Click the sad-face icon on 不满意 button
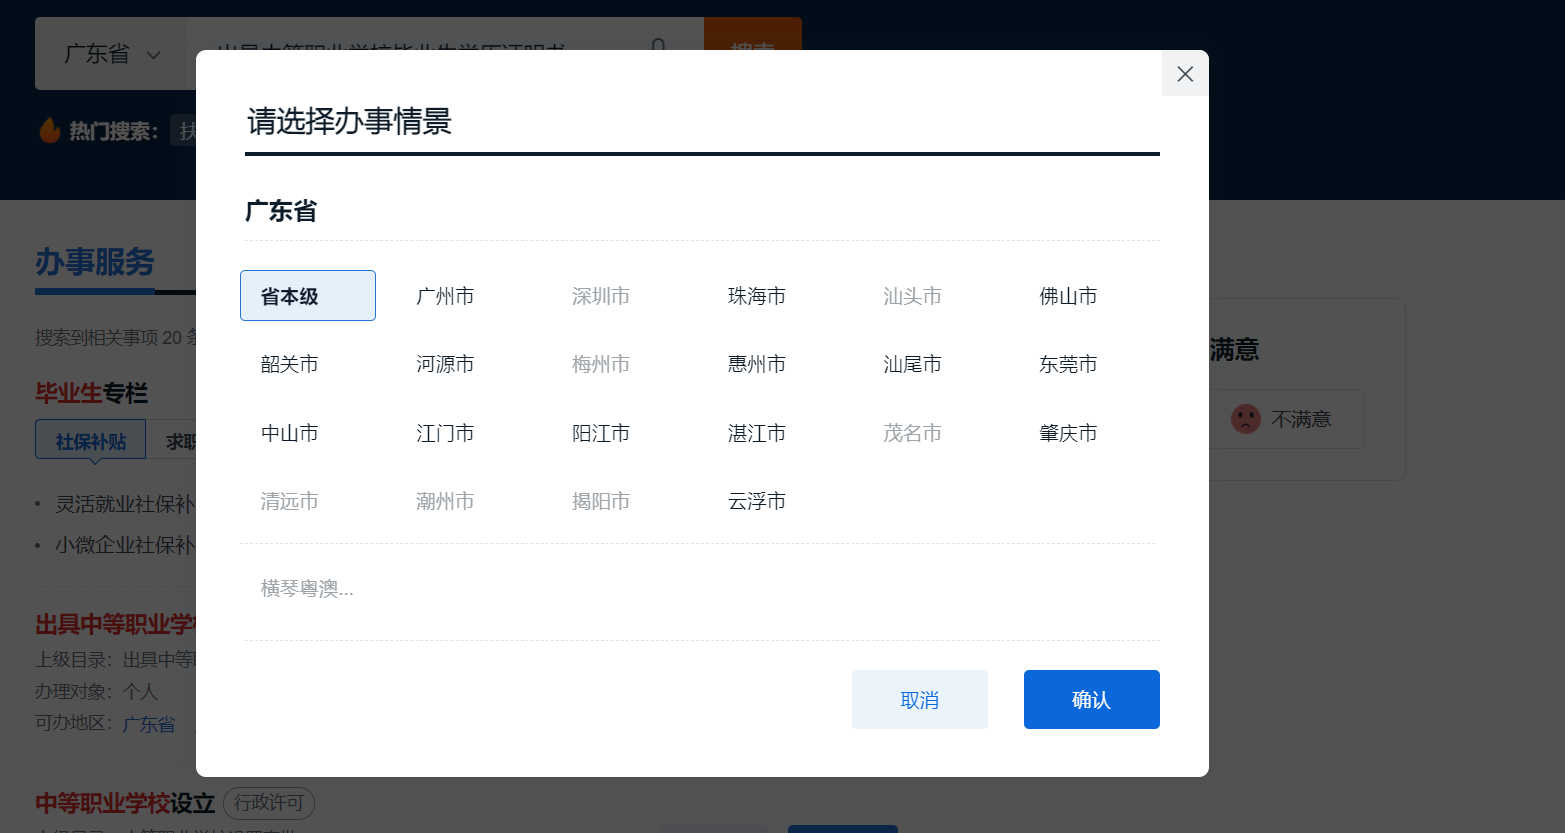Viewport: 1565px width, 833px height. pyautogui.click(x=1245, y=419)
